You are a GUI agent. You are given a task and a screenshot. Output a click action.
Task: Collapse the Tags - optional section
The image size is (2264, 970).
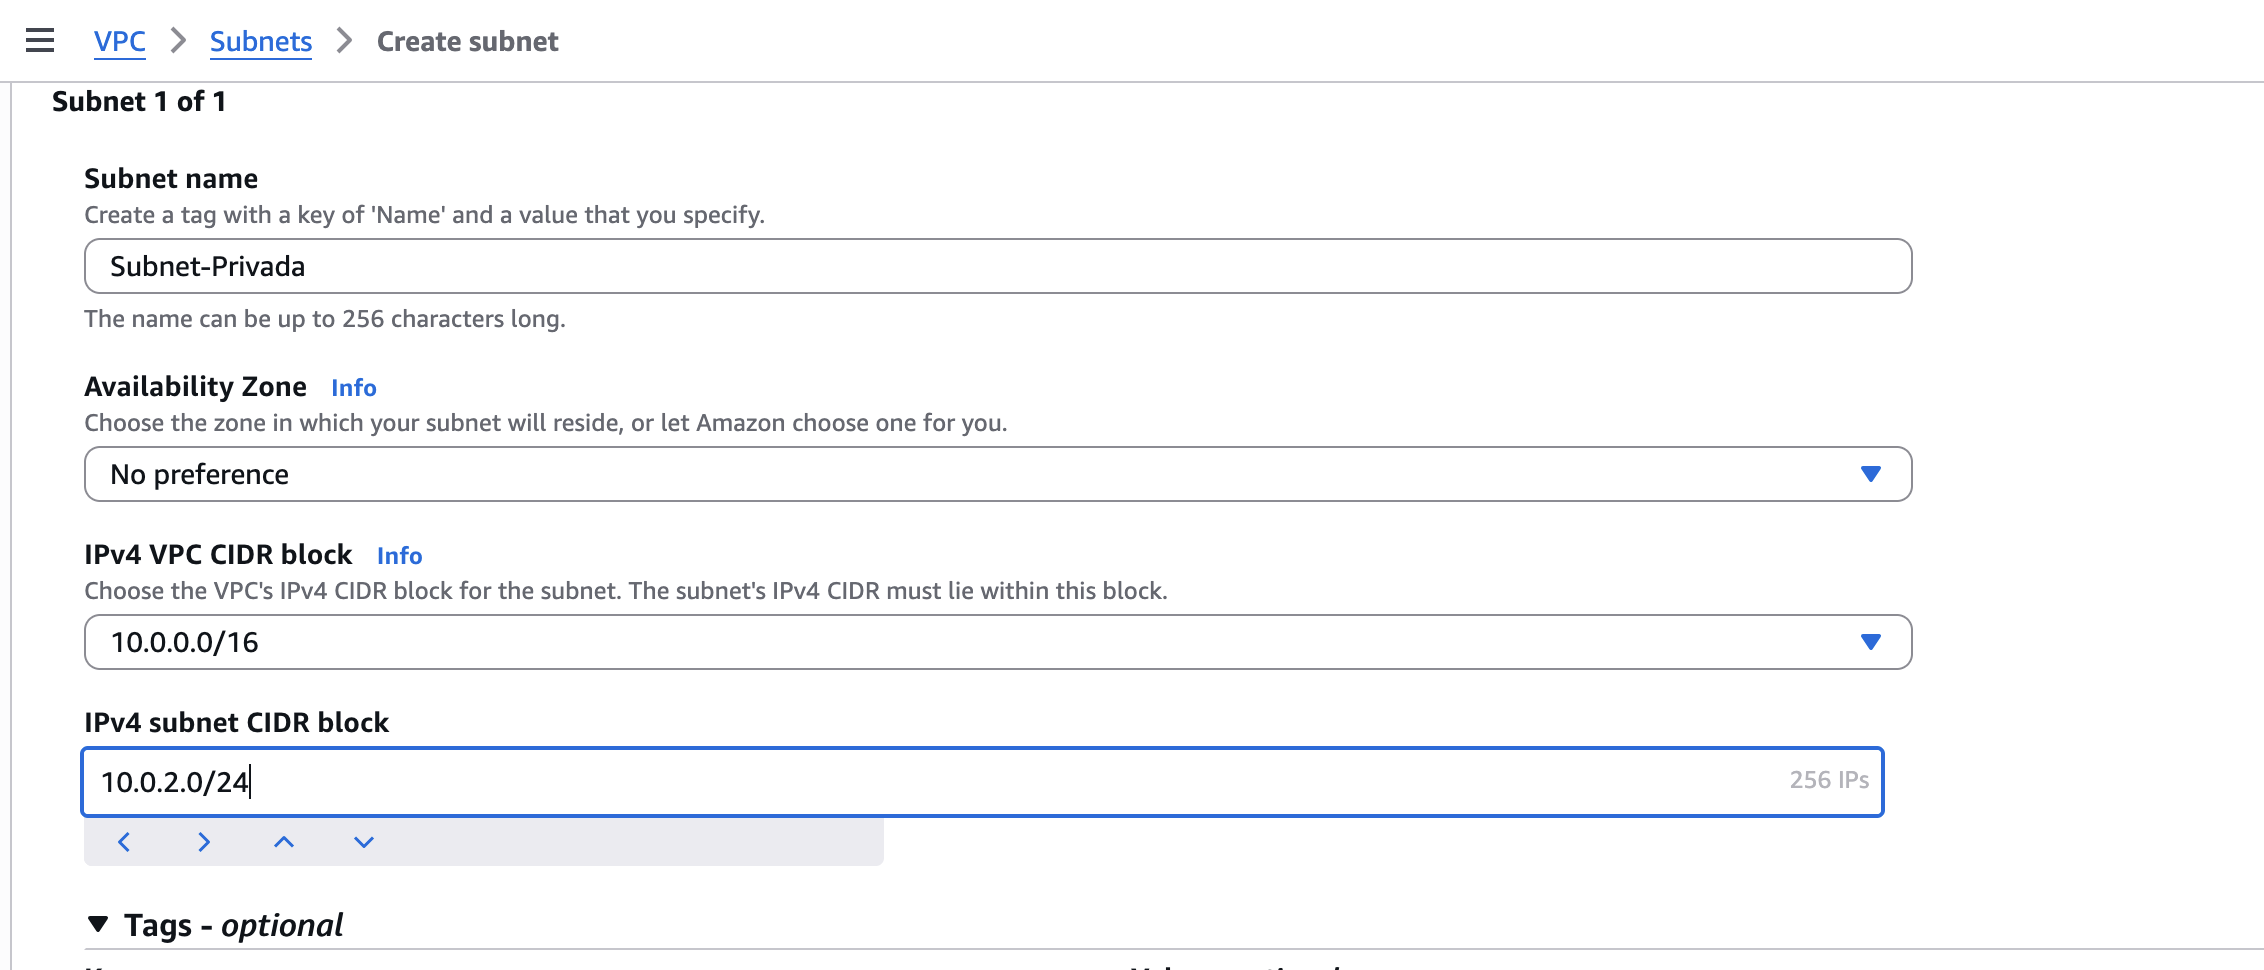98,925
